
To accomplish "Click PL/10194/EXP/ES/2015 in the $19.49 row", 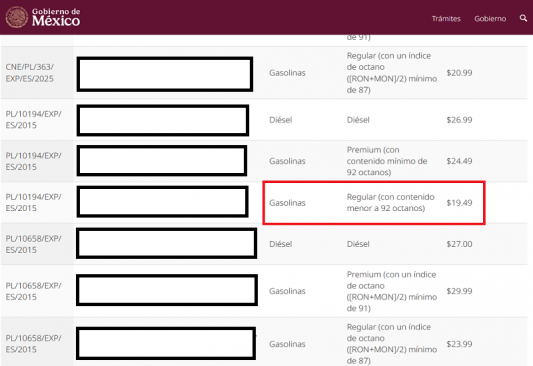I will pyautogui.click(x=33, y=203).
